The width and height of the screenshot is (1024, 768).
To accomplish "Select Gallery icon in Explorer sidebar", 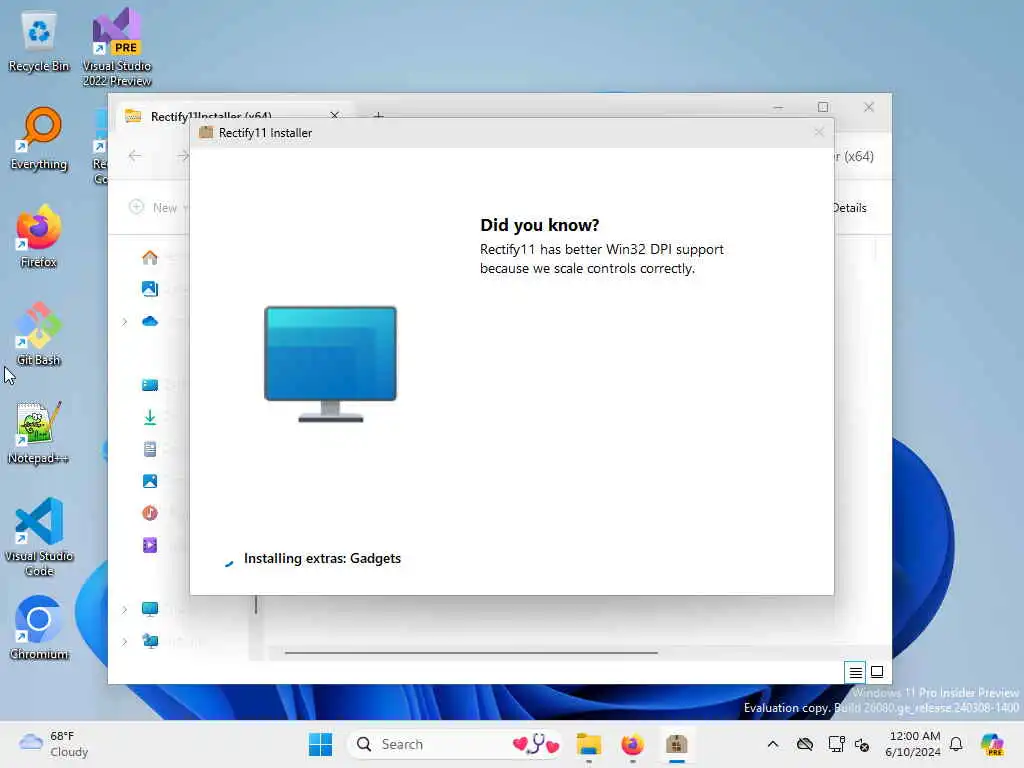I will 150,289.
